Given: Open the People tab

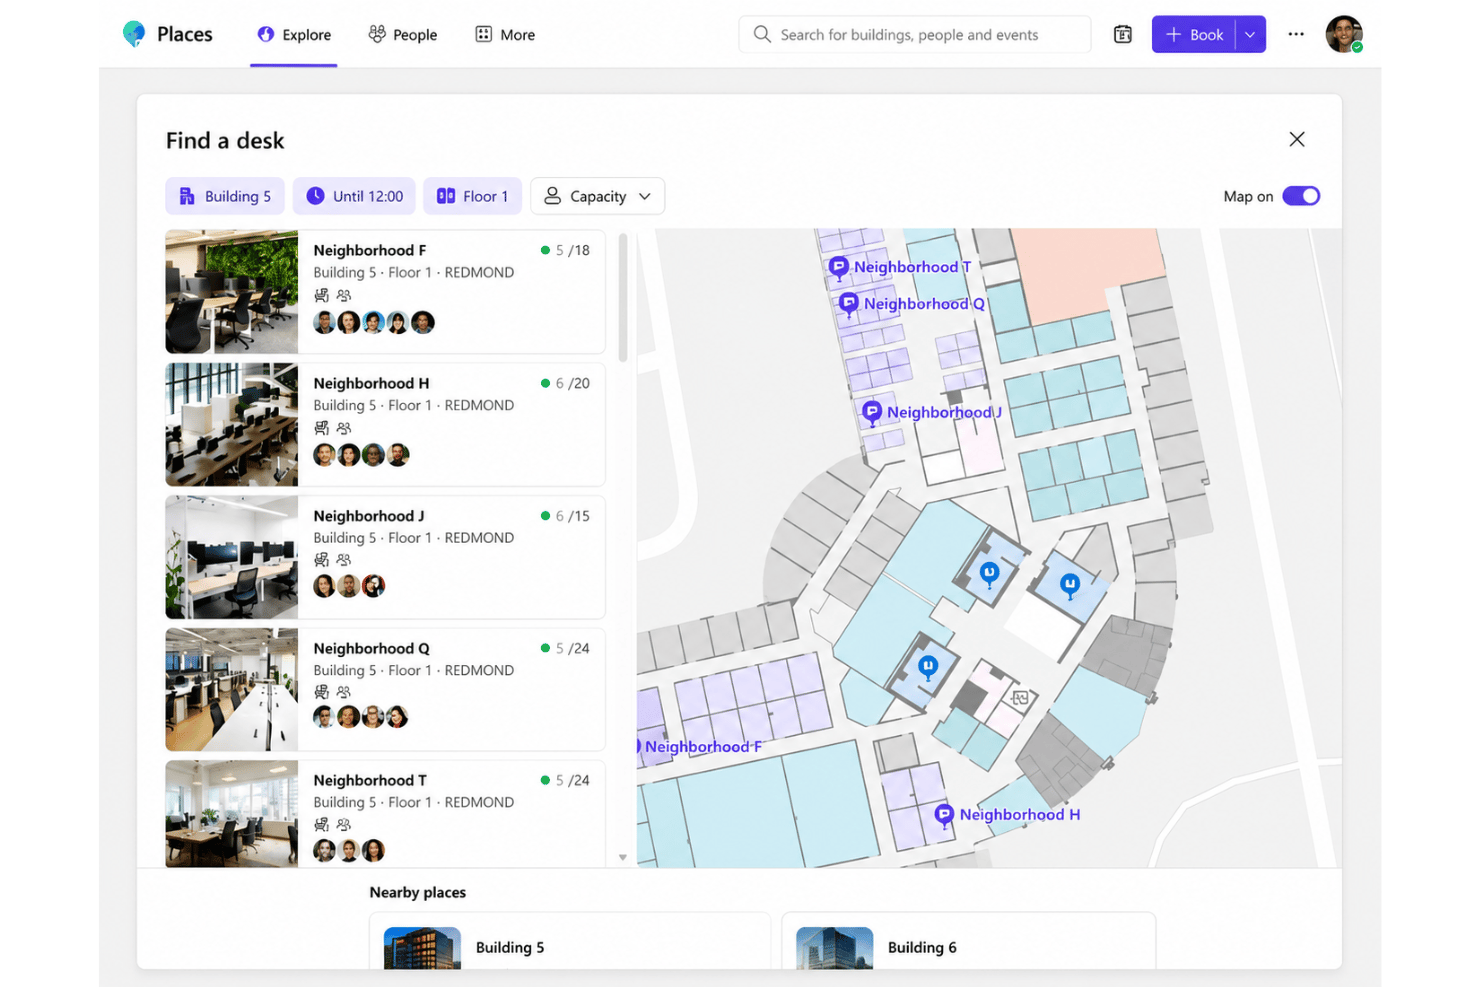Looking at the screenshot, I should (x=403, y=35).
